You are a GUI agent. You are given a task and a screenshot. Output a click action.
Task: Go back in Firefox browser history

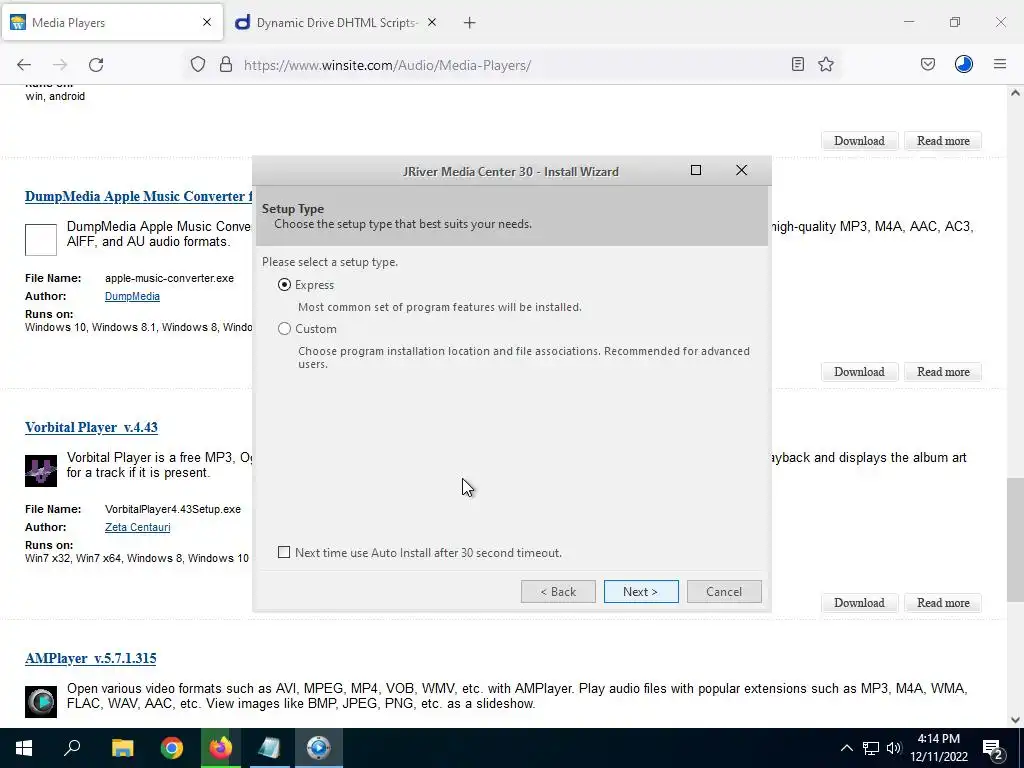coord(24,65)
